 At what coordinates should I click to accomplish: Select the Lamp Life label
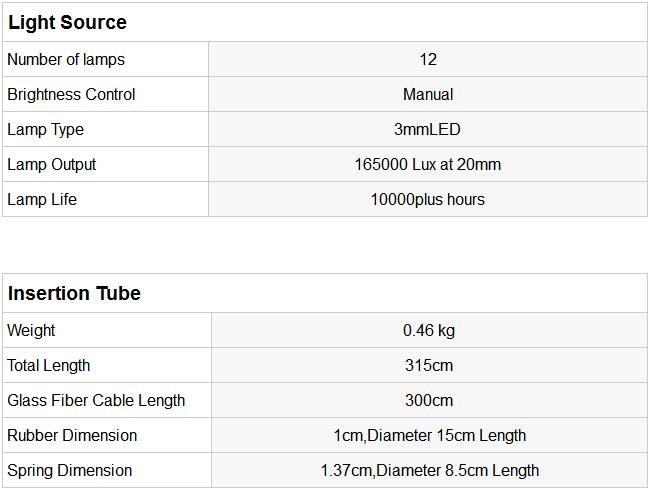(x=42, y=199)
